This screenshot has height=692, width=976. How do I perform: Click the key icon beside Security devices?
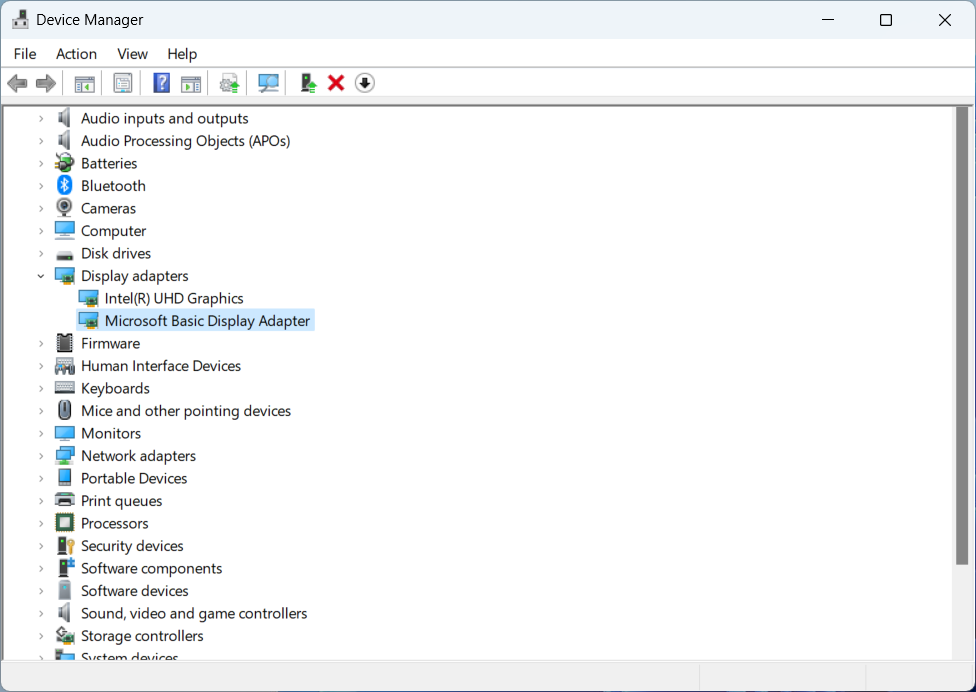click(x=65, y=545)
